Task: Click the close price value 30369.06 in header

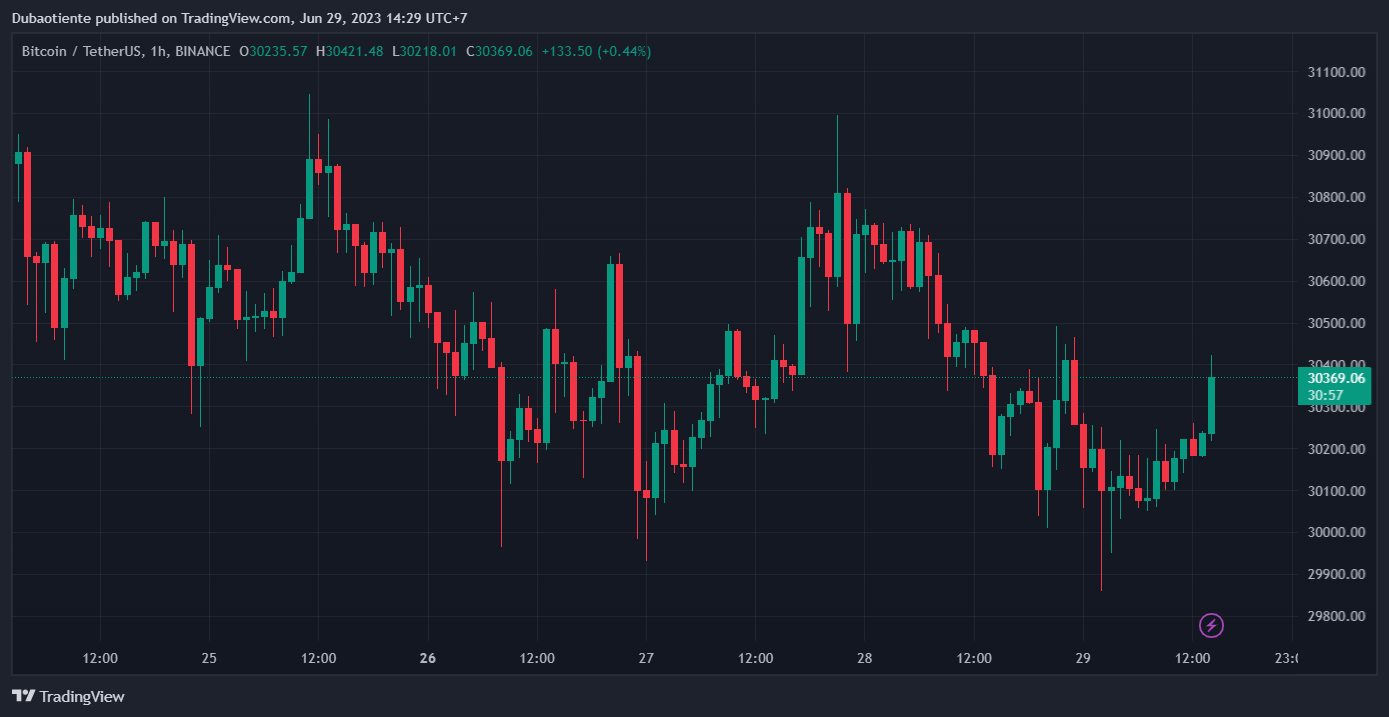Action: tap(504, 51)
